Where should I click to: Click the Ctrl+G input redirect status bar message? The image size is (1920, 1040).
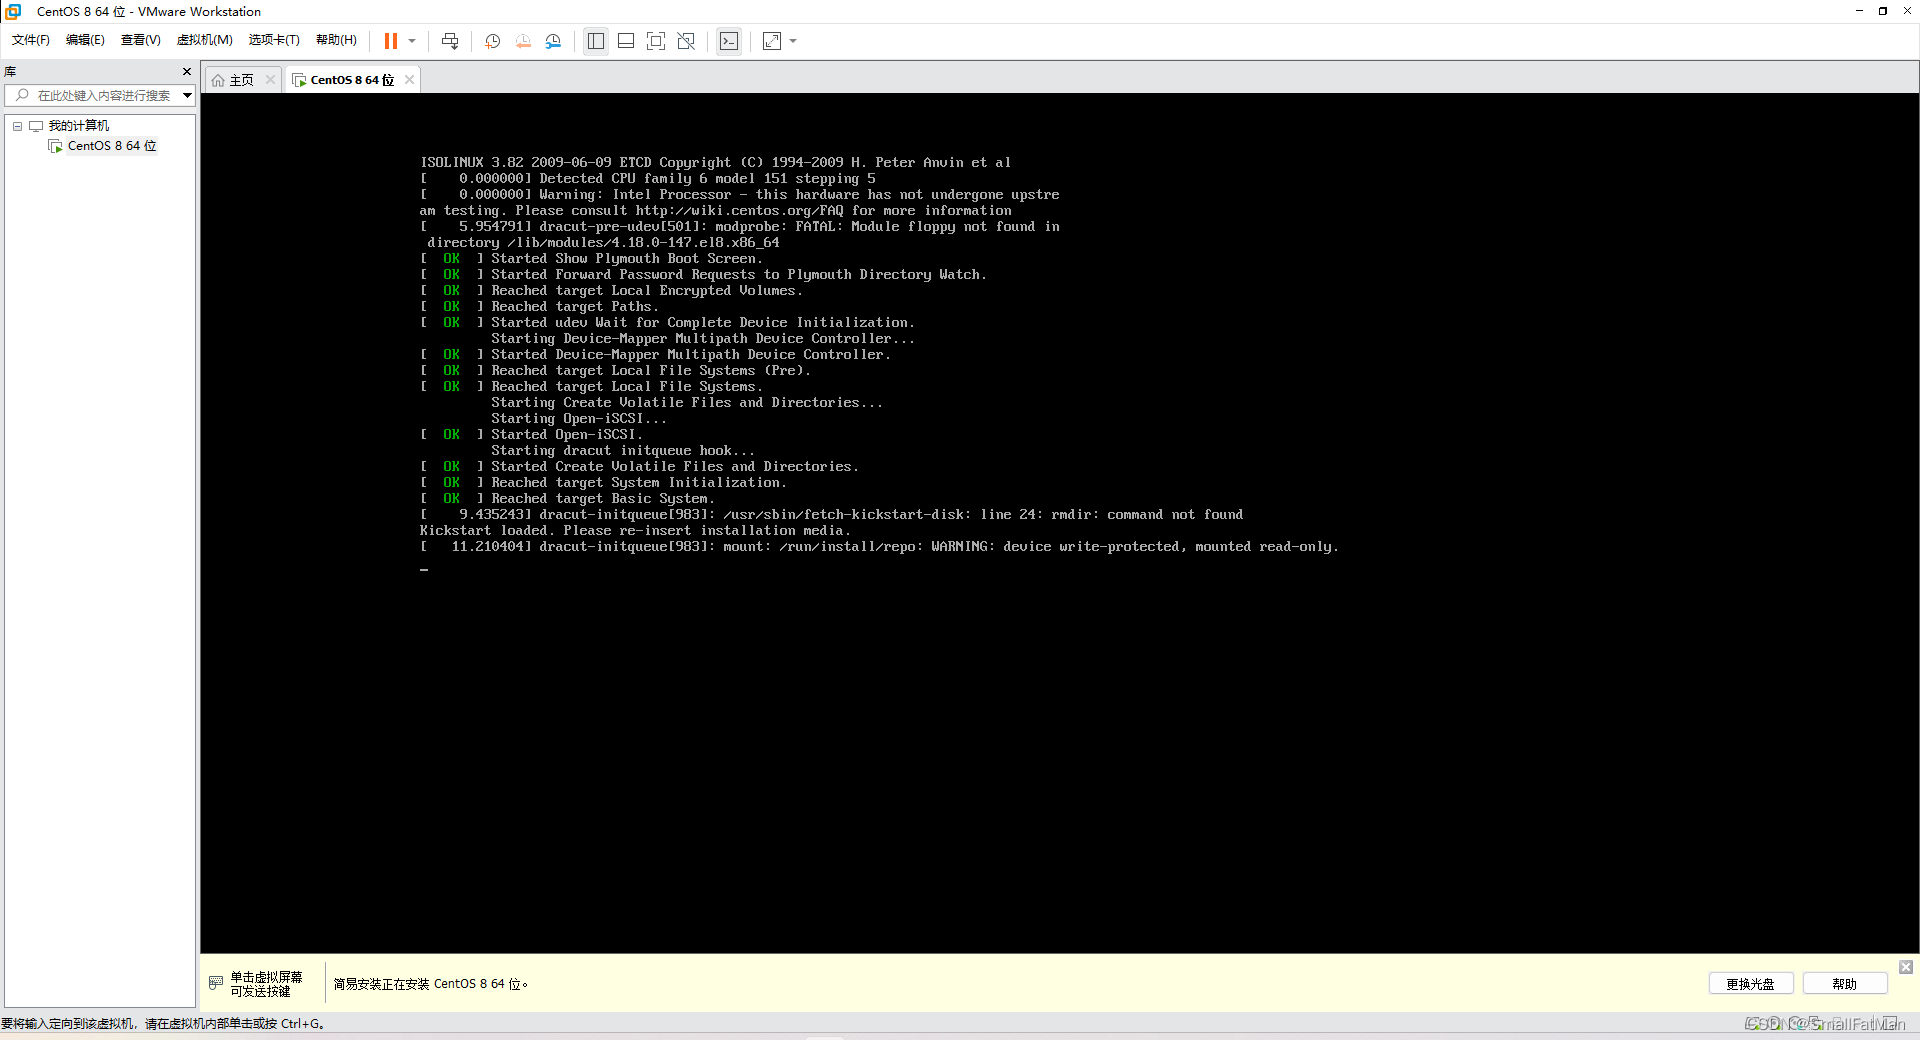pos(163,1023)
